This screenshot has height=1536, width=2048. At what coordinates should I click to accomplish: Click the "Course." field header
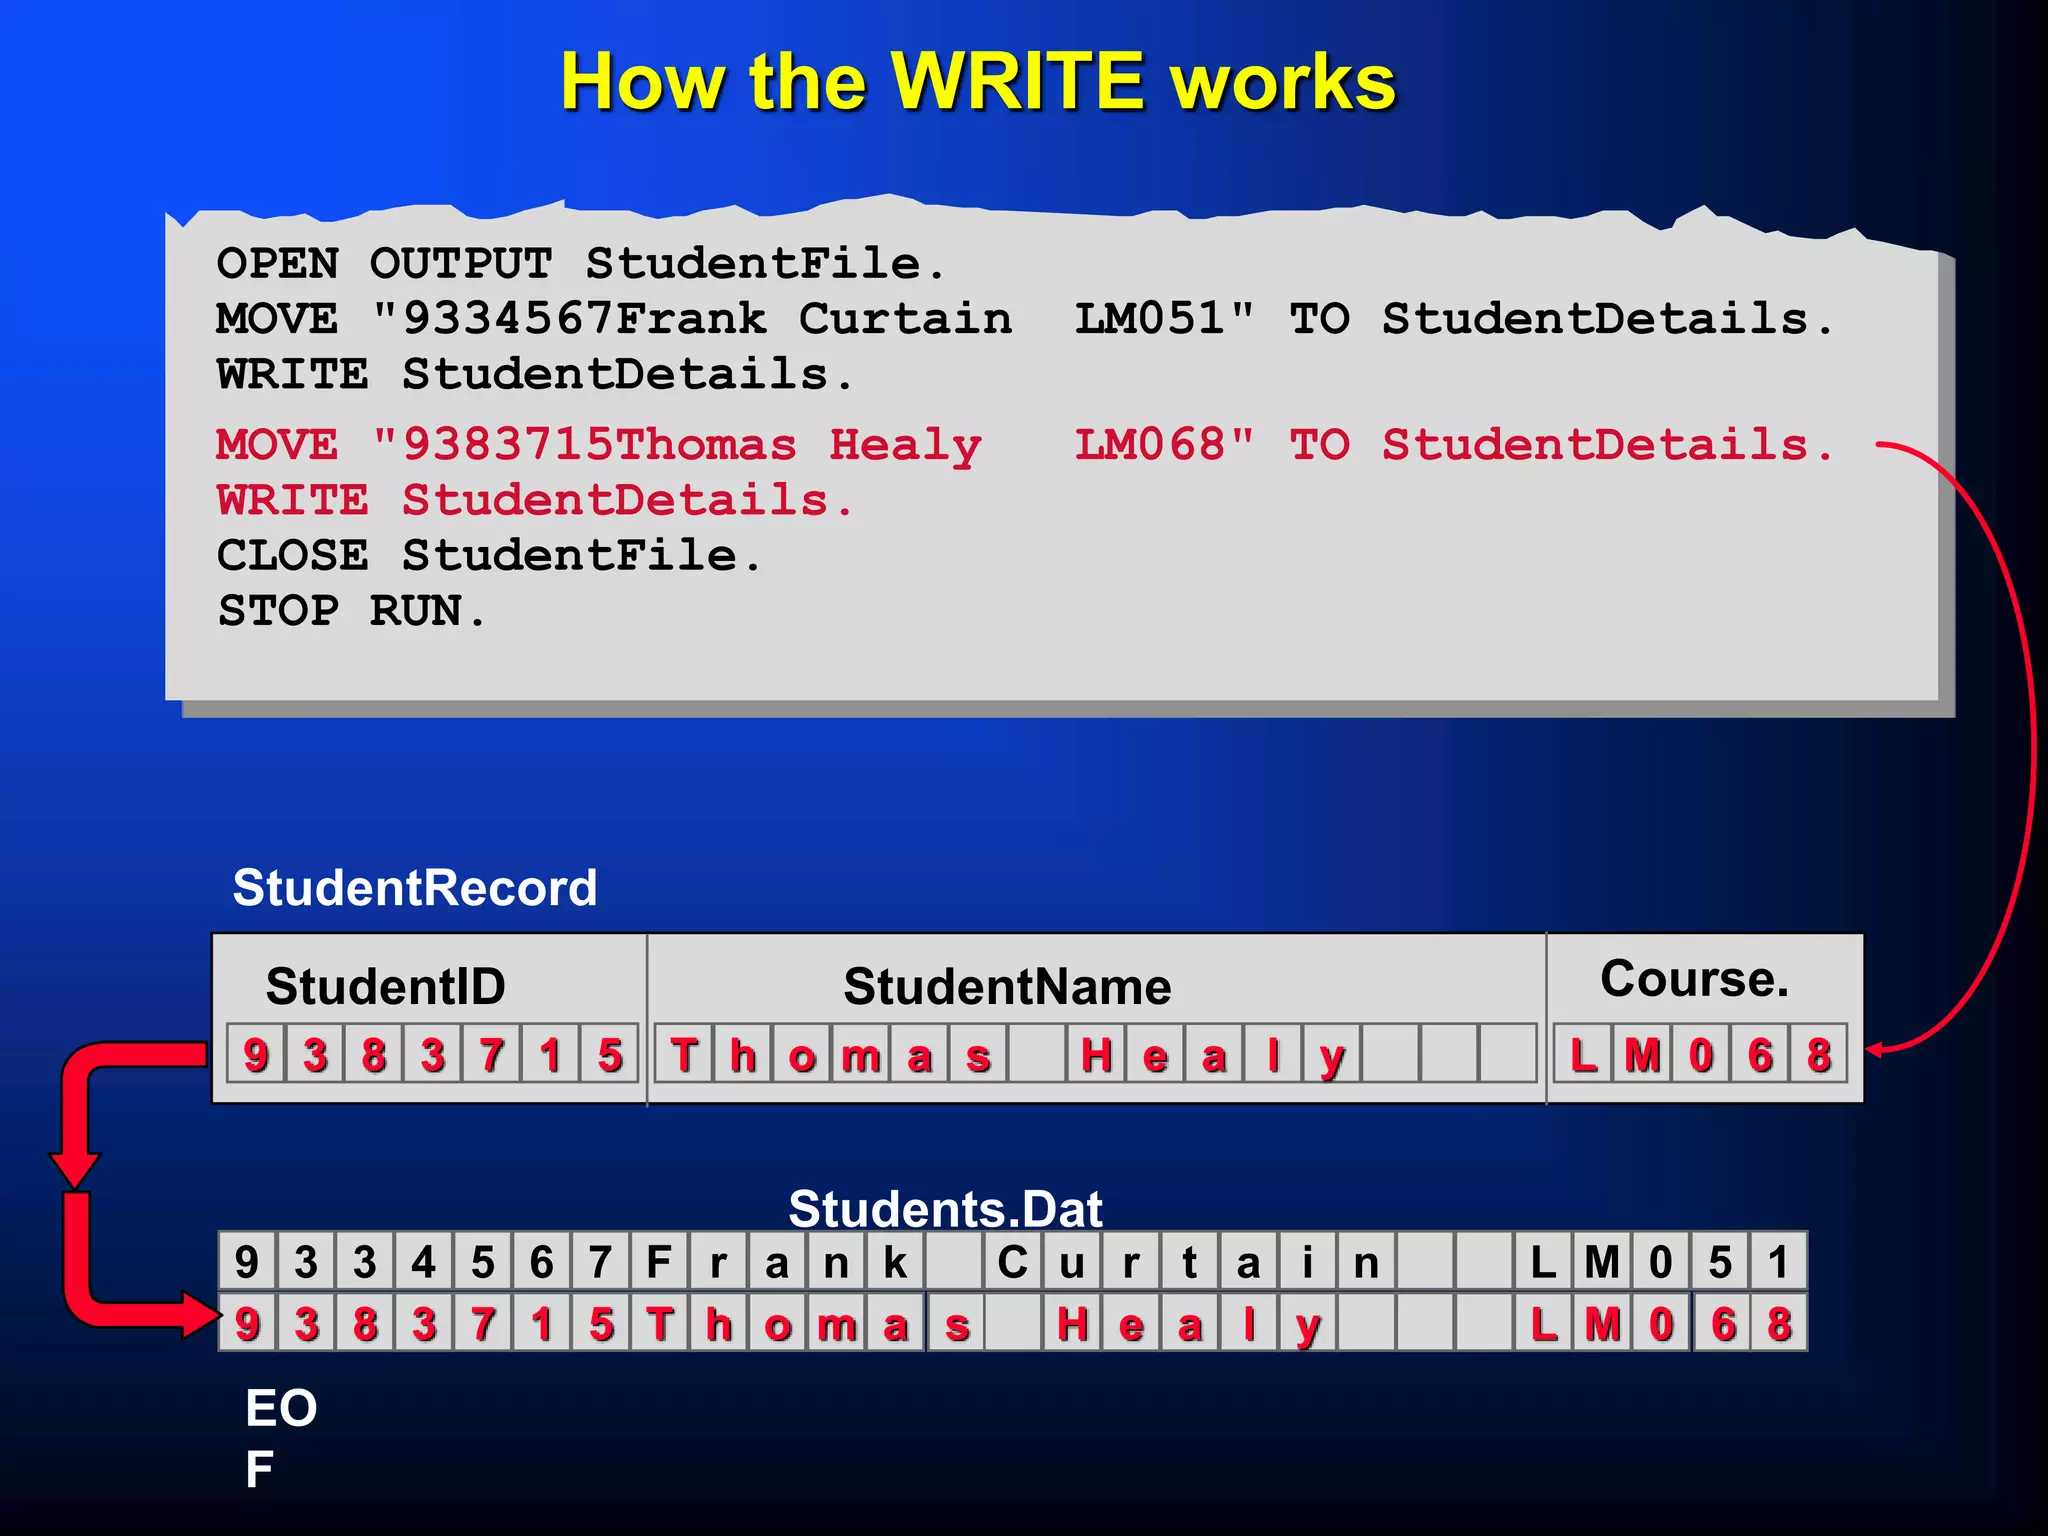1694,978
